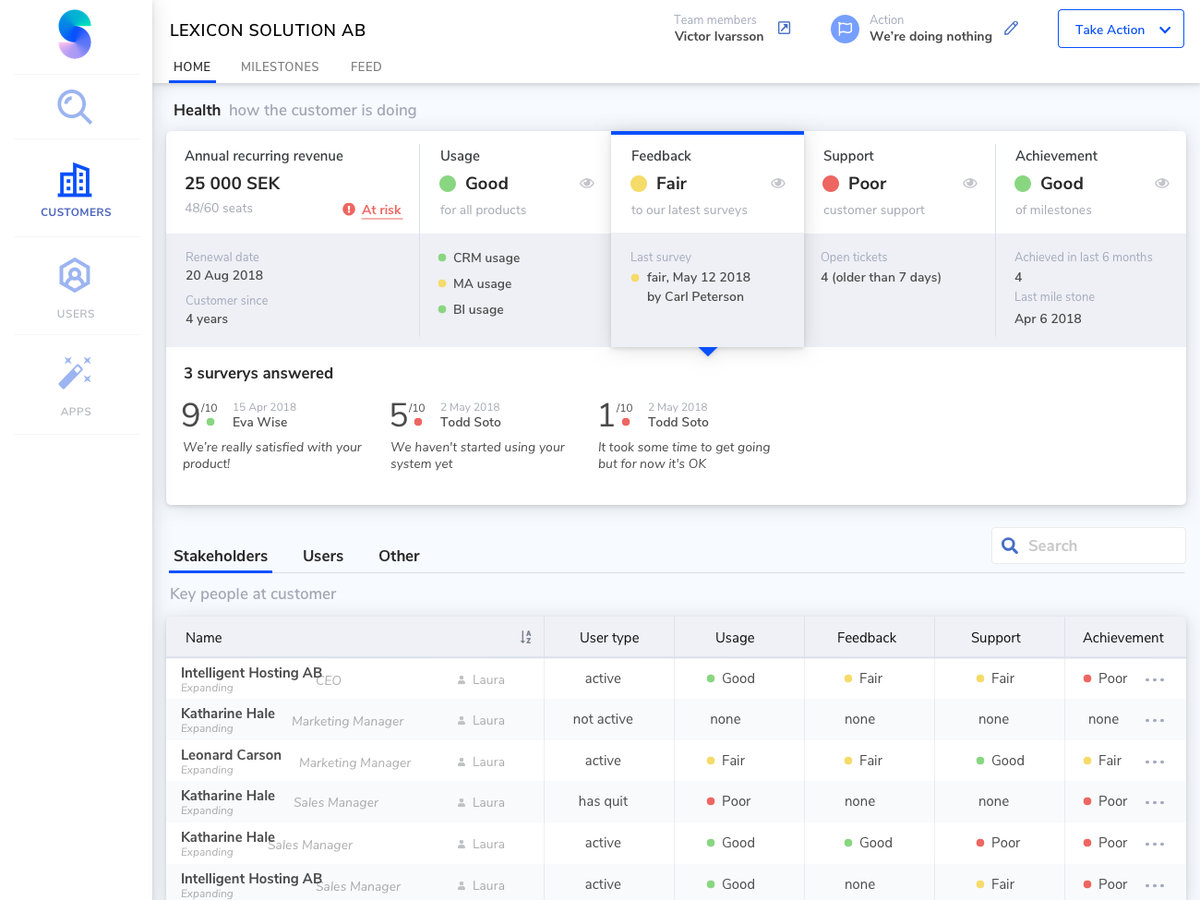Sort the Name column
The width and height of the screenshot is (1200, 900).
(x=526, y=637)
